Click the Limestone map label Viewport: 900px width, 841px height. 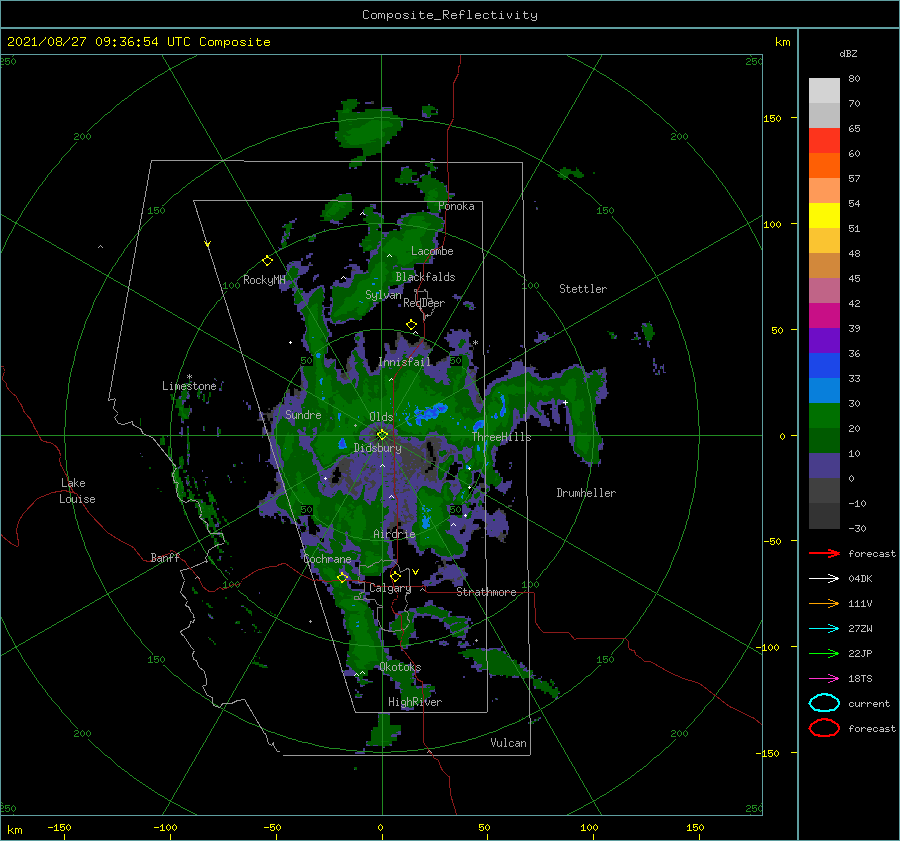189,386
